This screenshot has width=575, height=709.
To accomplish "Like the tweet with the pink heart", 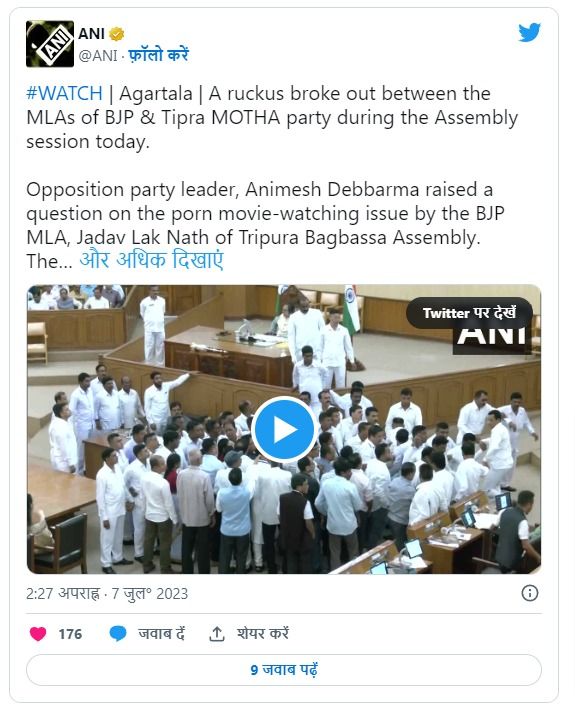I will click(38, 633).
